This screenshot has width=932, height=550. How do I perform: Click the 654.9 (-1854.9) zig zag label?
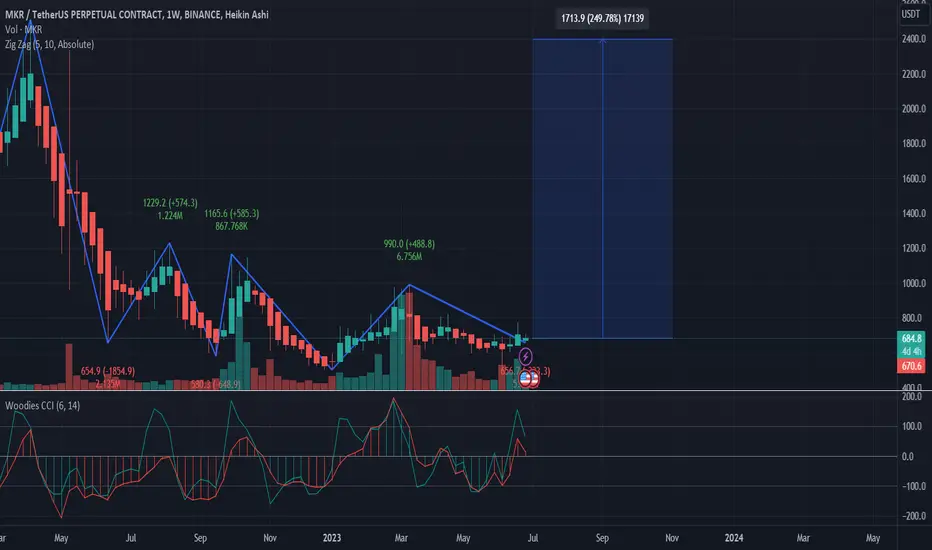tap(108, 371)
